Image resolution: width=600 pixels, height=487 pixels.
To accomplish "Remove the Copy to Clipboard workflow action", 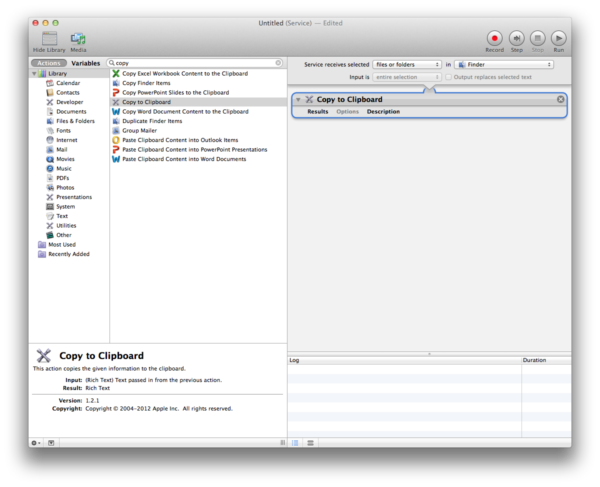I will coord(561,99).
